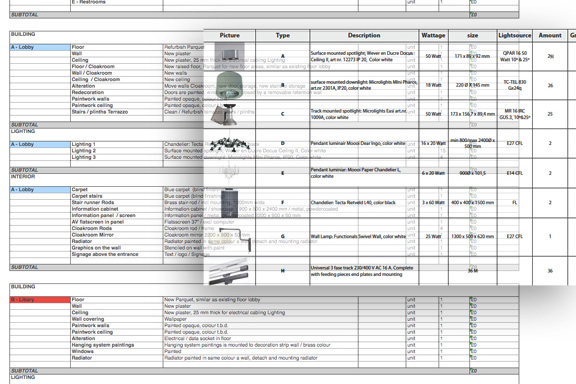Click the Amount column header
This screenshot has width=576, height=384.
pyautogui.click(x=550, y=35)
